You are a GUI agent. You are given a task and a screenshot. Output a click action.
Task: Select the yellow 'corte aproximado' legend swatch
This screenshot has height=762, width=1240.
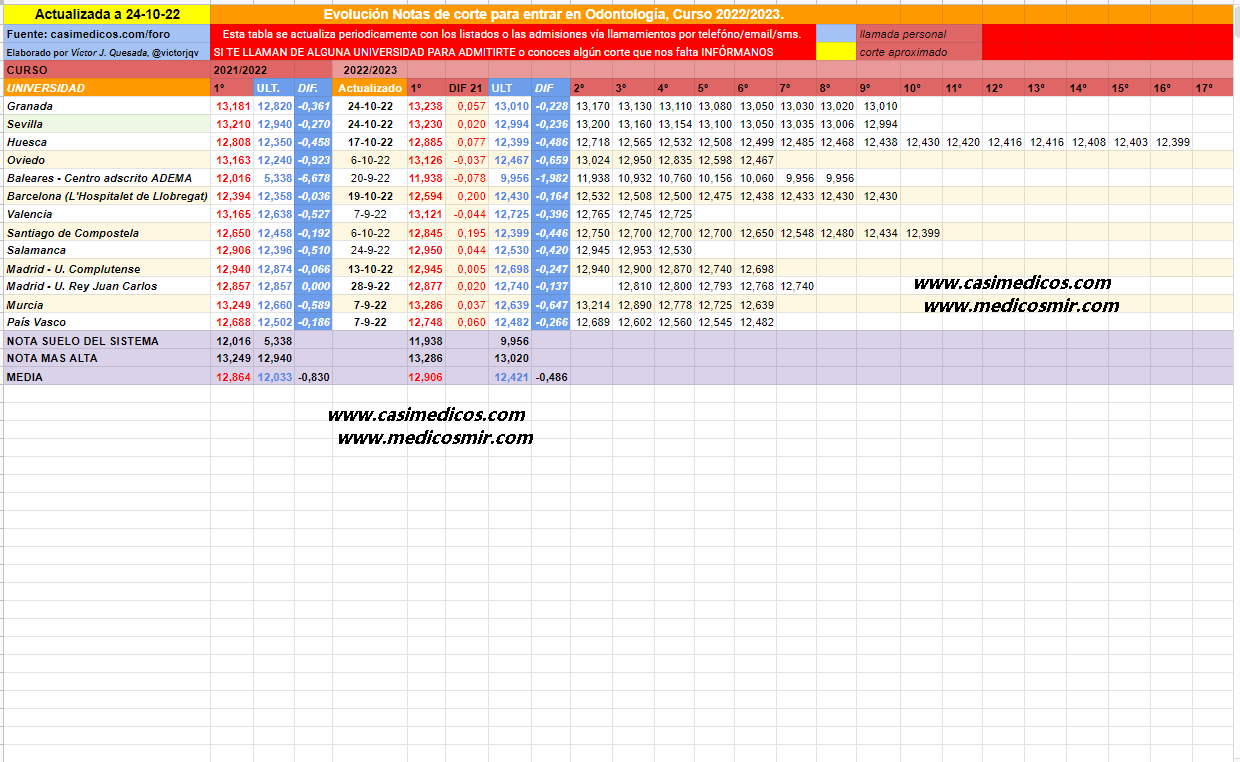(x=835, y=52)
